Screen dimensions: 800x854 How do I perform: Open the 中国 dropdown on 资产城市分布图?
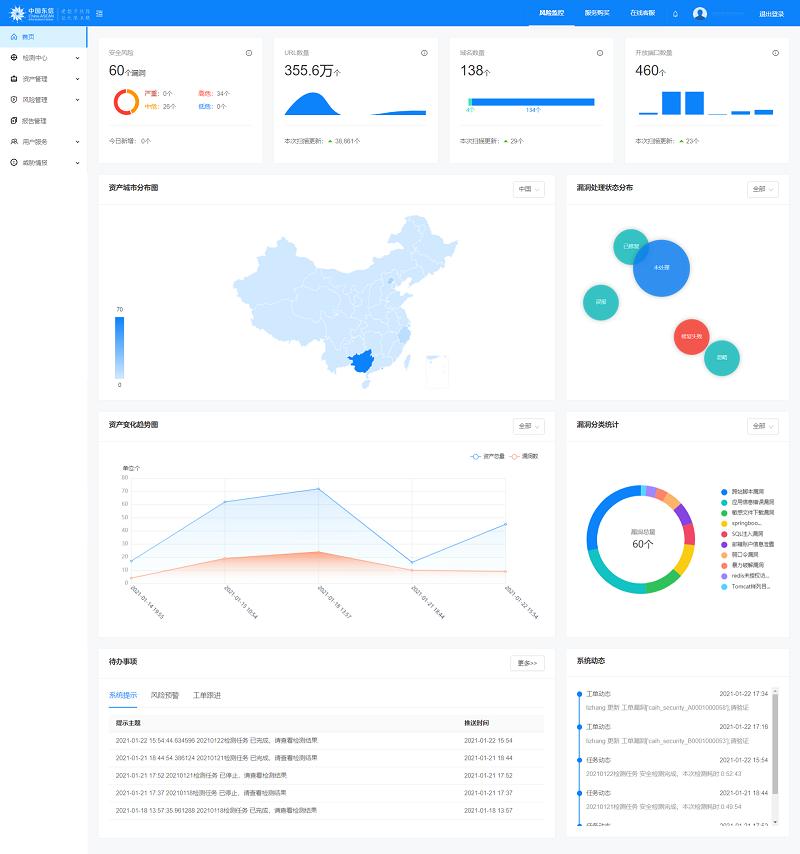(x=528, y=189)
